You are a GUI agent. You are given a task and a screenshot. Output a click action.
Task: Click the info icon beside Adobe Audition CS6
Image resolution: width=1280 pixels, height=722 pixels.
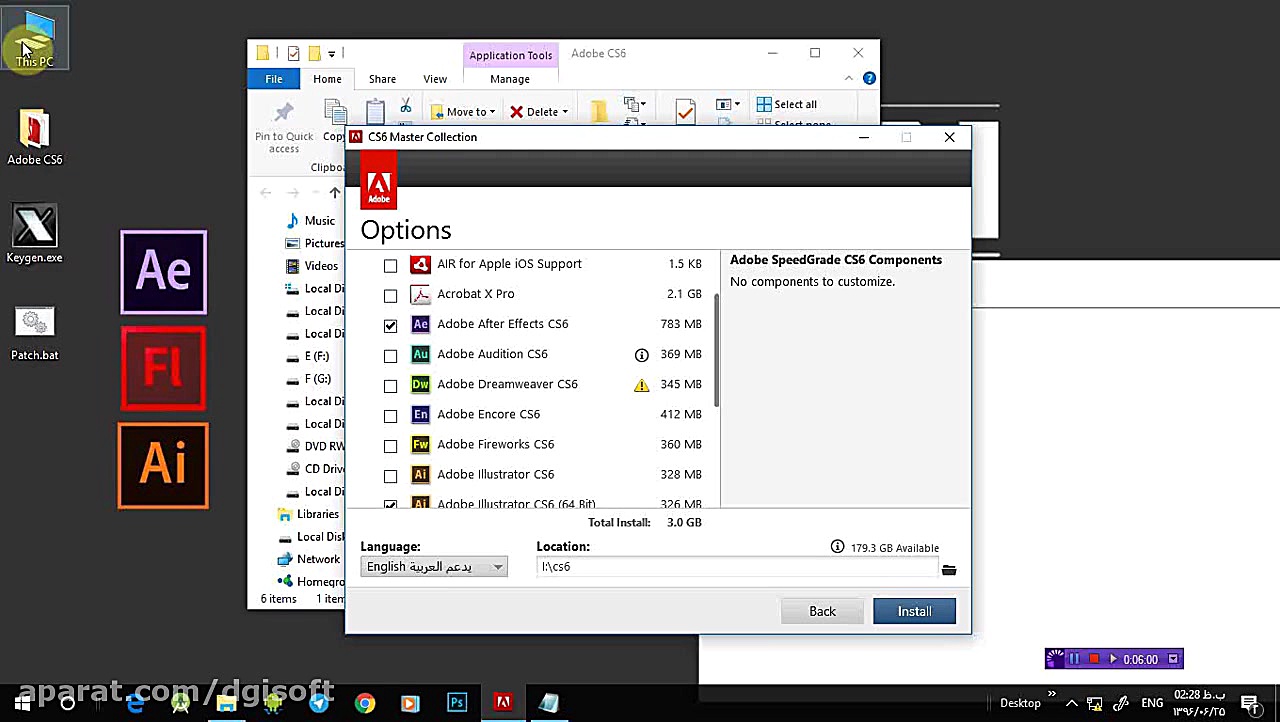tap(642, 354)
